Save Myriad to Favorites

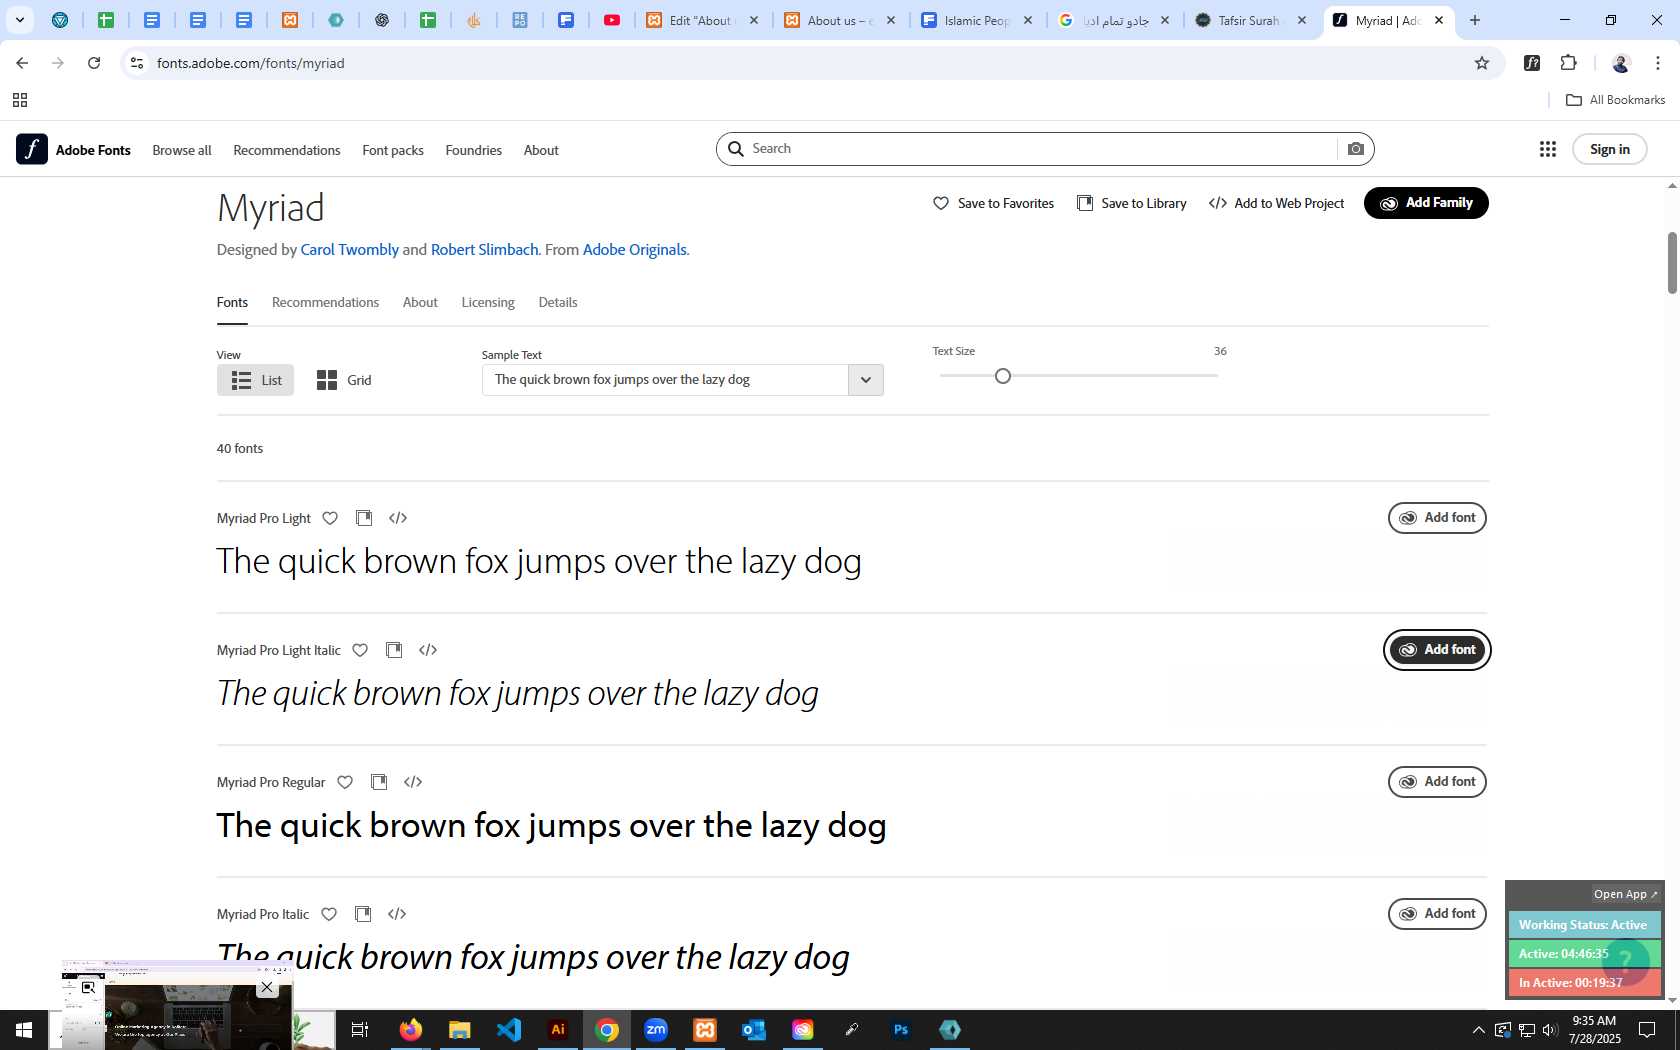993,203
